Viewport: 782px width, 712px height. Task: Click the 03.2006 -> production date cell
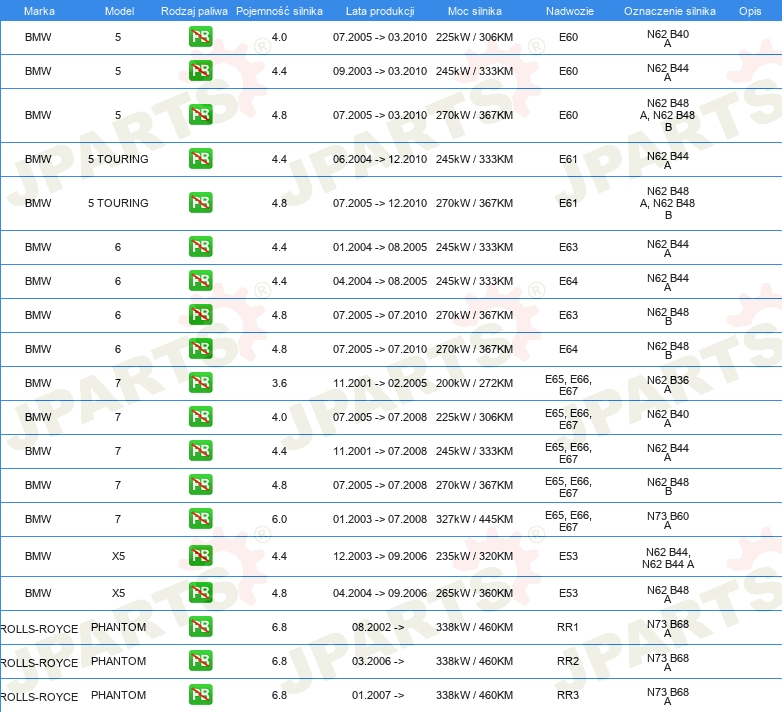(378, 661)
